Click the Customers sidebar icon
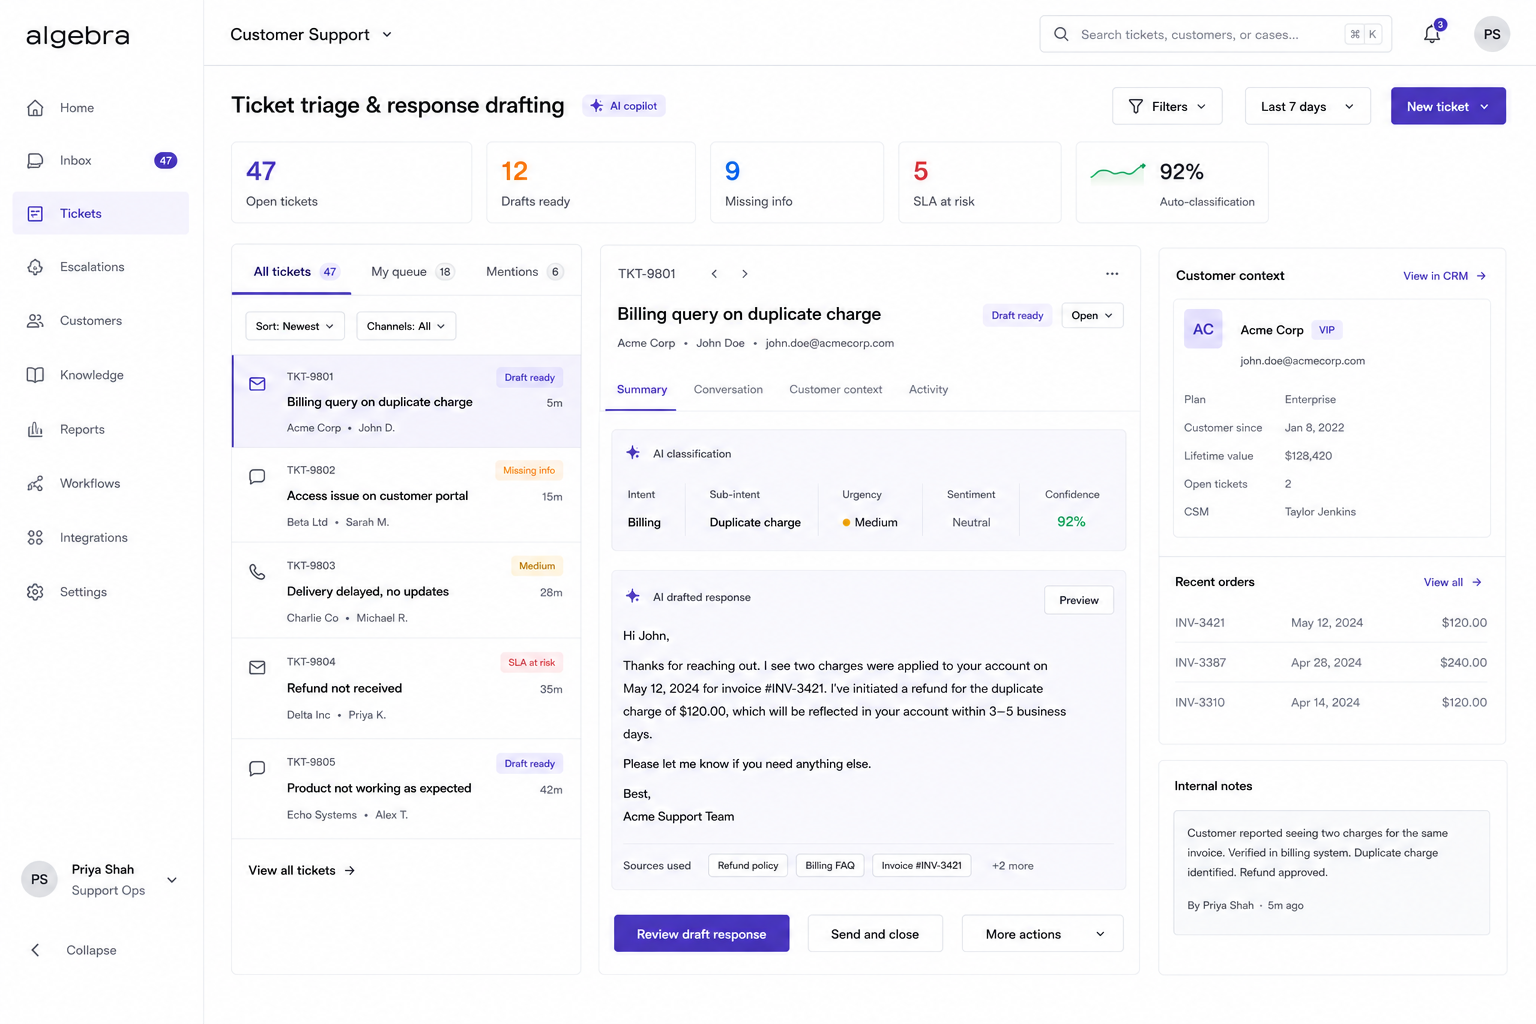Screen dimensions: 1536x1024 pos(35,321)
